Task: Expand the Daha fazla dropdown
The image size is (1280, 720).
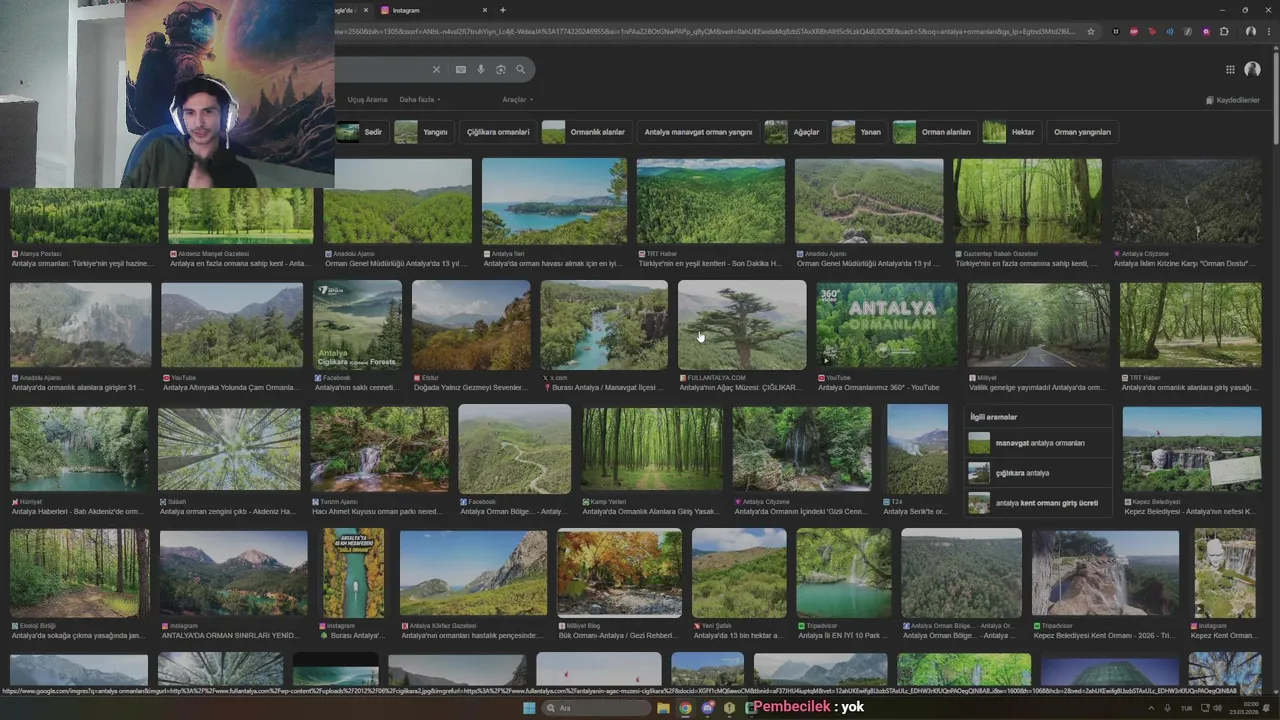Action: pyautogui.click(x=419, y=100)
